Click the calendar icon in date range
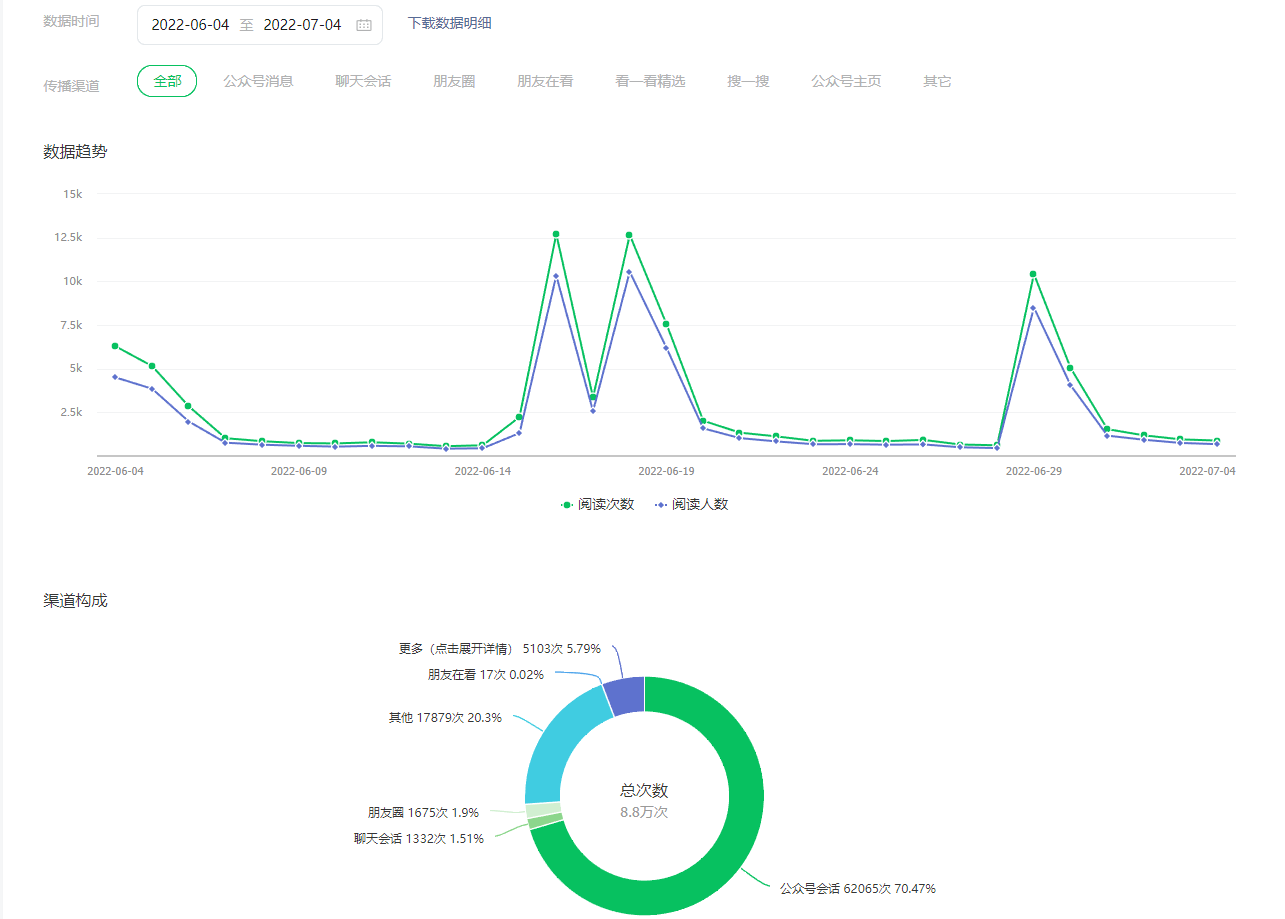 tap(363, 25)
